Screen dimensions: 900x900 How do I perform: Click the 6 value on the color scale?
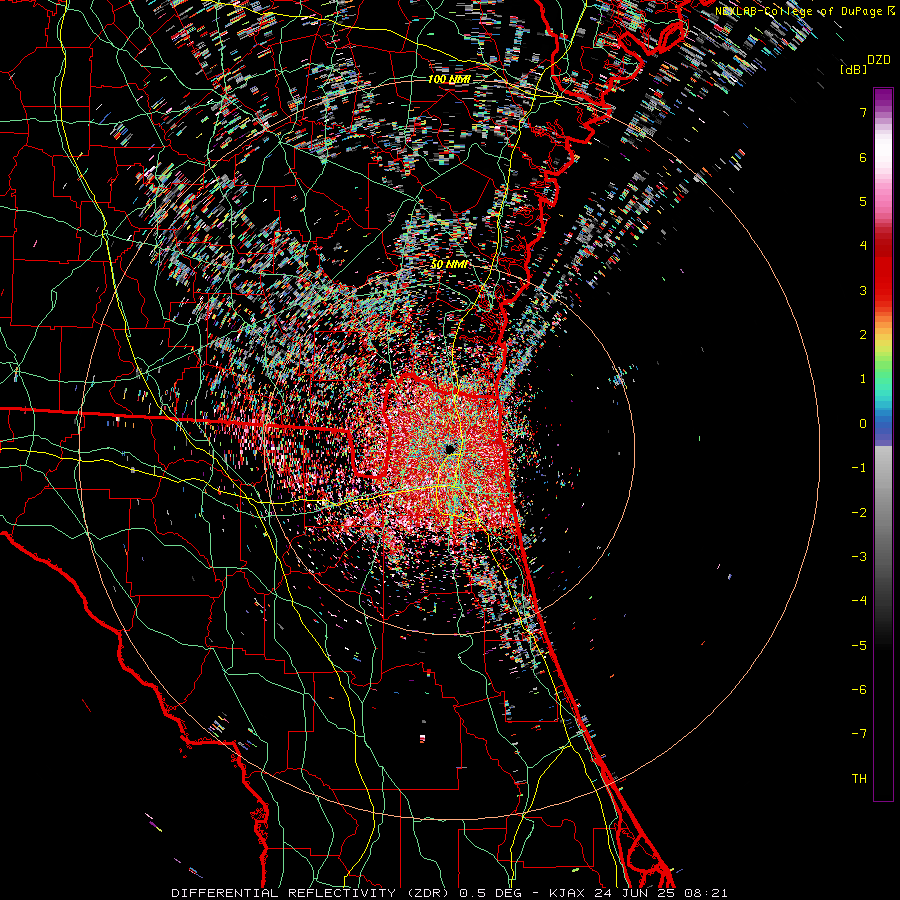coord(863,157)
